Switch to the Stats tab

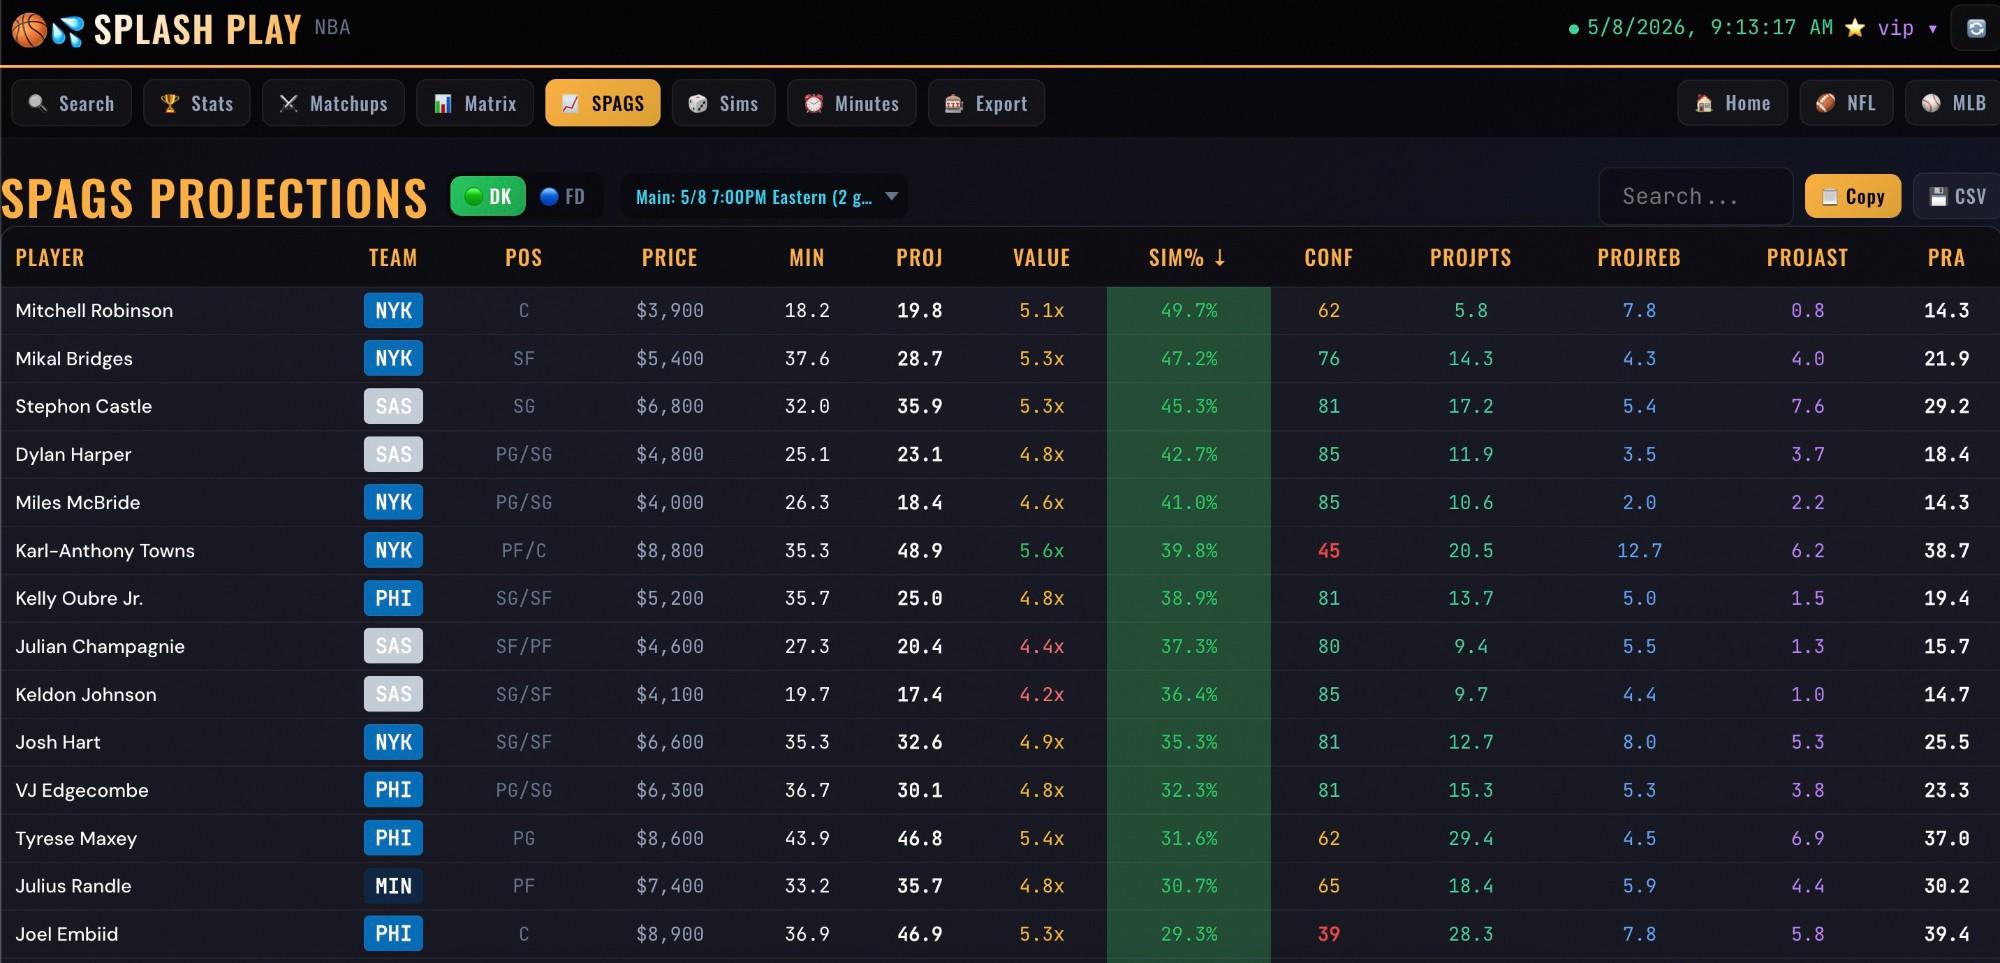[x=197, y=103]
